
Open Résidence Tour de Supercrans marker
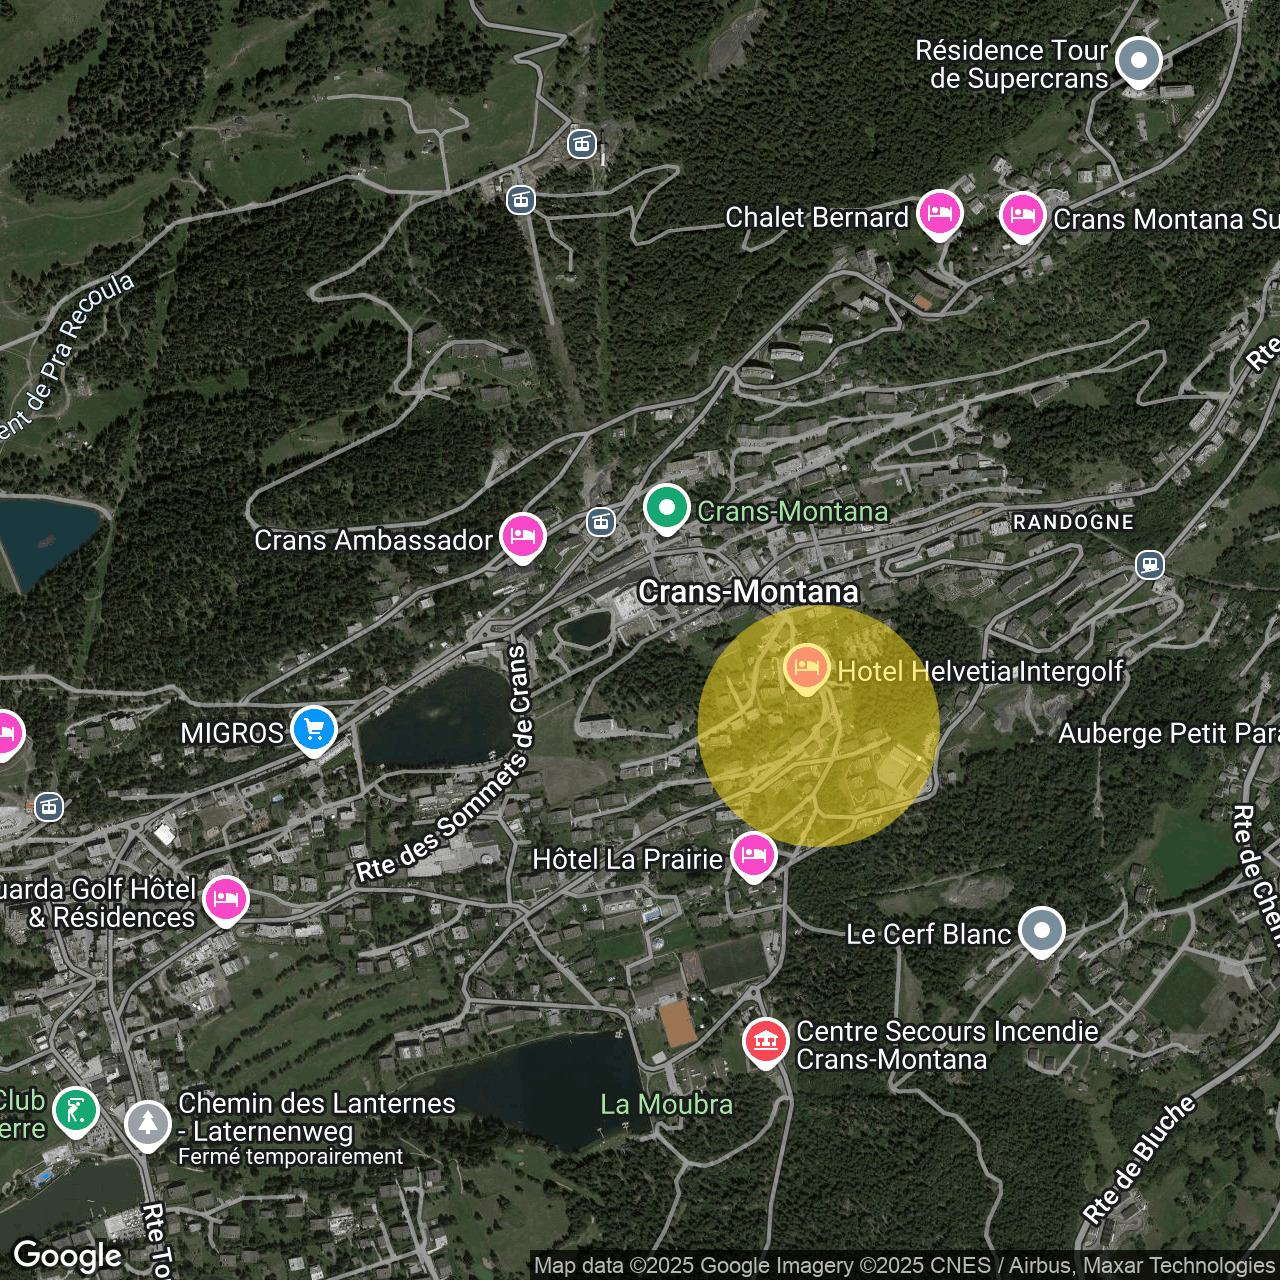click(x=1138, y=61)
